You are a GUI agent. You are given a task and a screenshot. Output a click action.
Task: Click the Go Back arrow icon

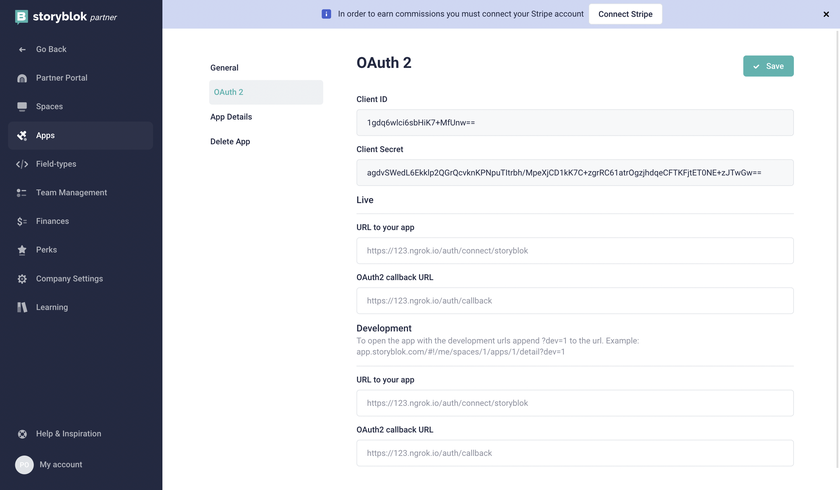[x=22, y=49]
